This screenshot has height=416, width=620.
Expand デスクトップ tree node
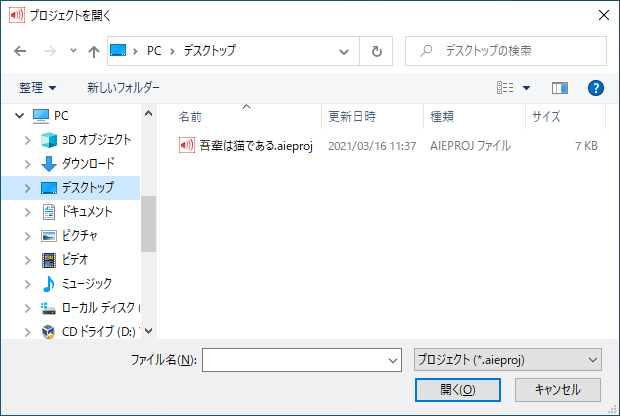coord(27,188)
